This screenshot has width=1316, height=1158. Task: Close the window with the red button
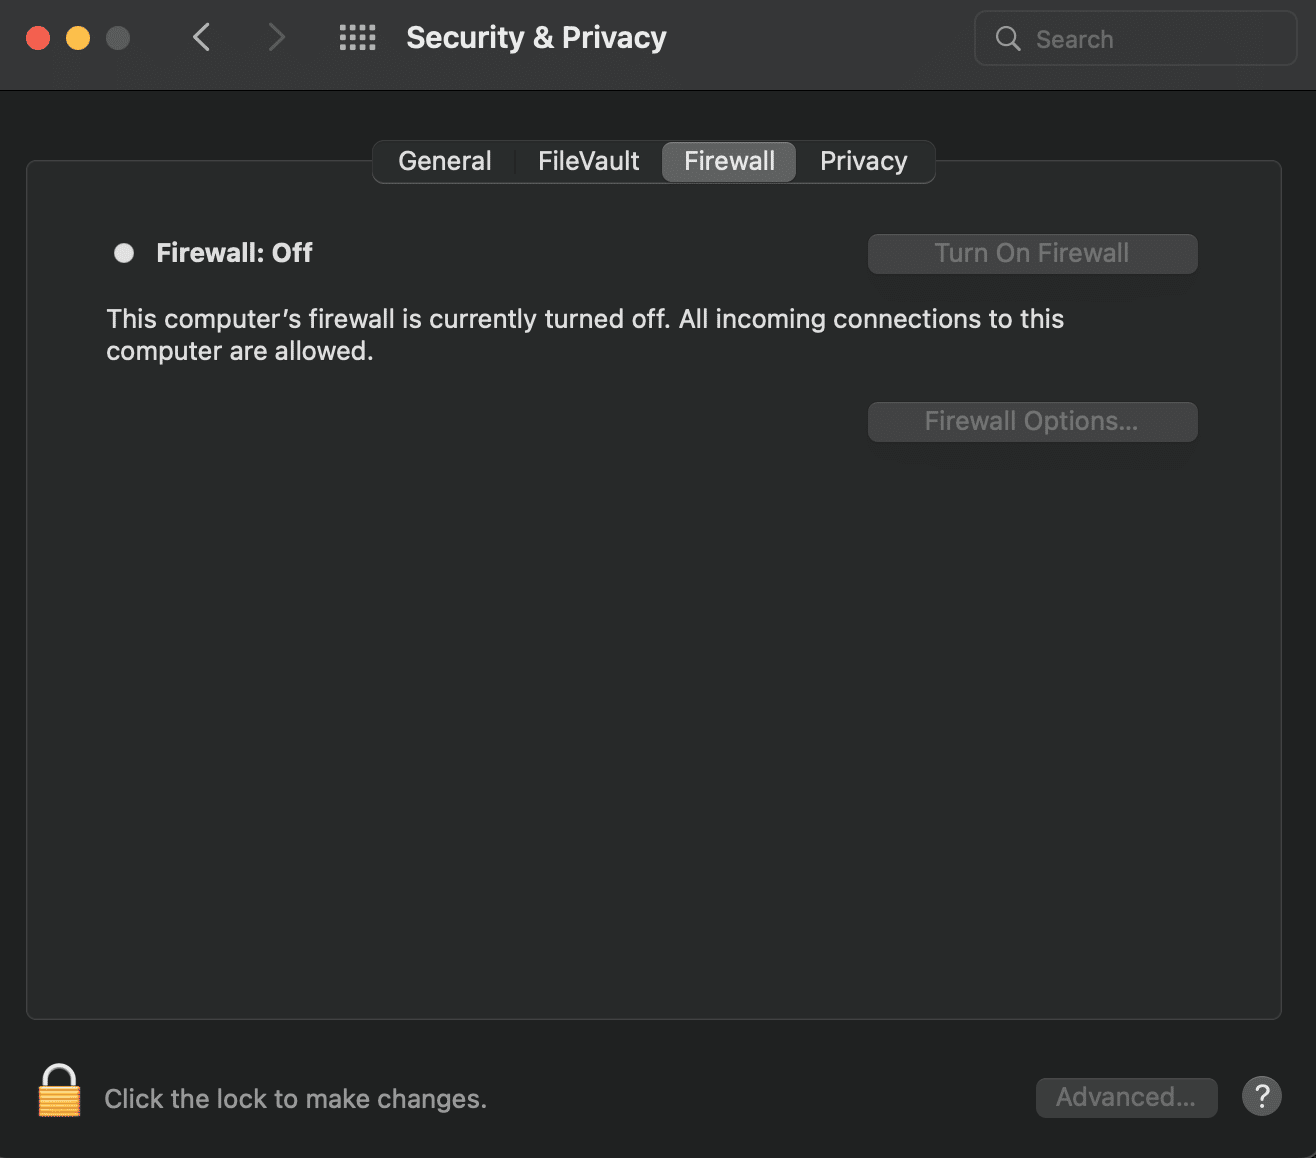point(38,38)
